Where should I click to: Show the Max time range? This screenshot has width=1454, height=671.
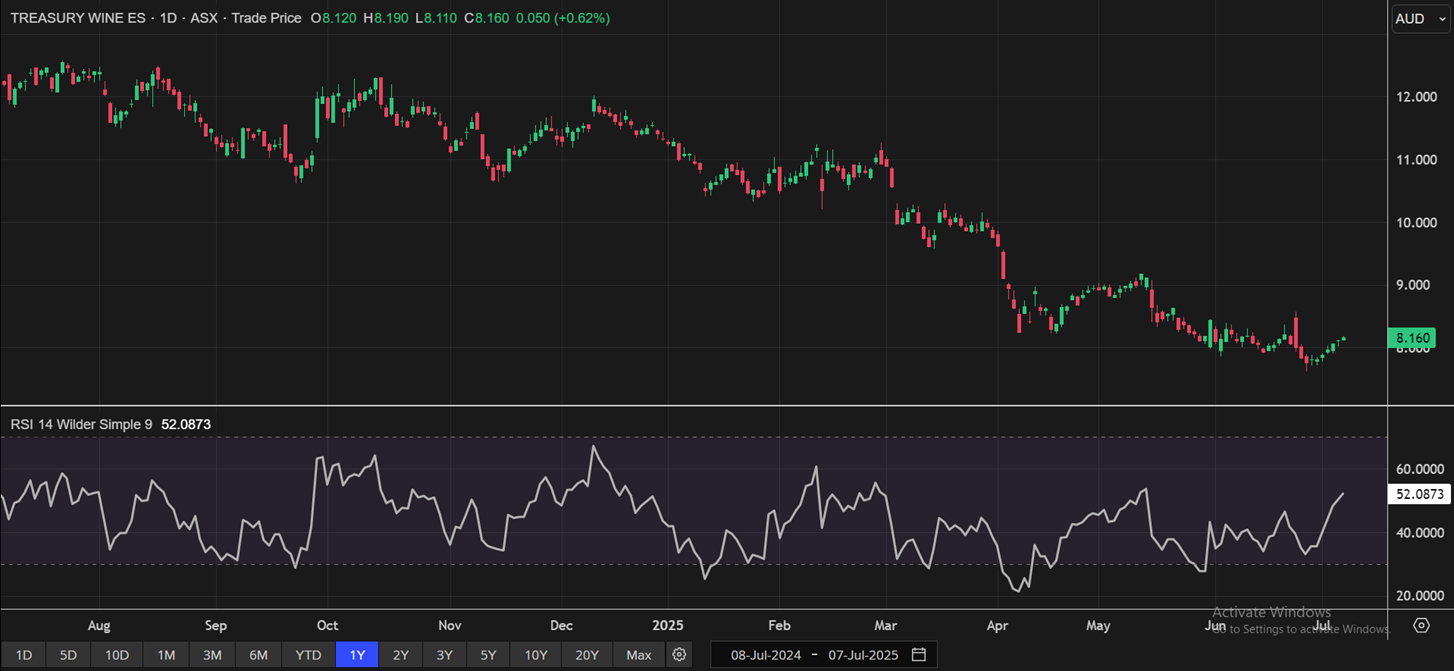[638, 655]
